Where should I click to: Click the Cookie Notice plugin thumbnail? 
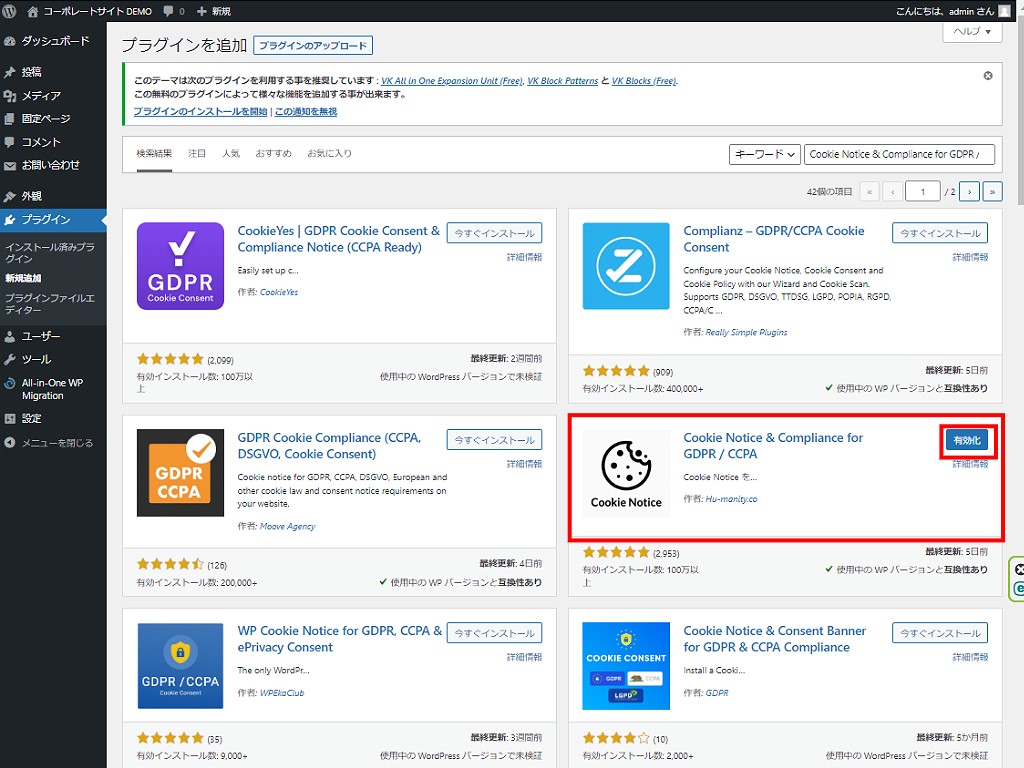click(626, 472)
